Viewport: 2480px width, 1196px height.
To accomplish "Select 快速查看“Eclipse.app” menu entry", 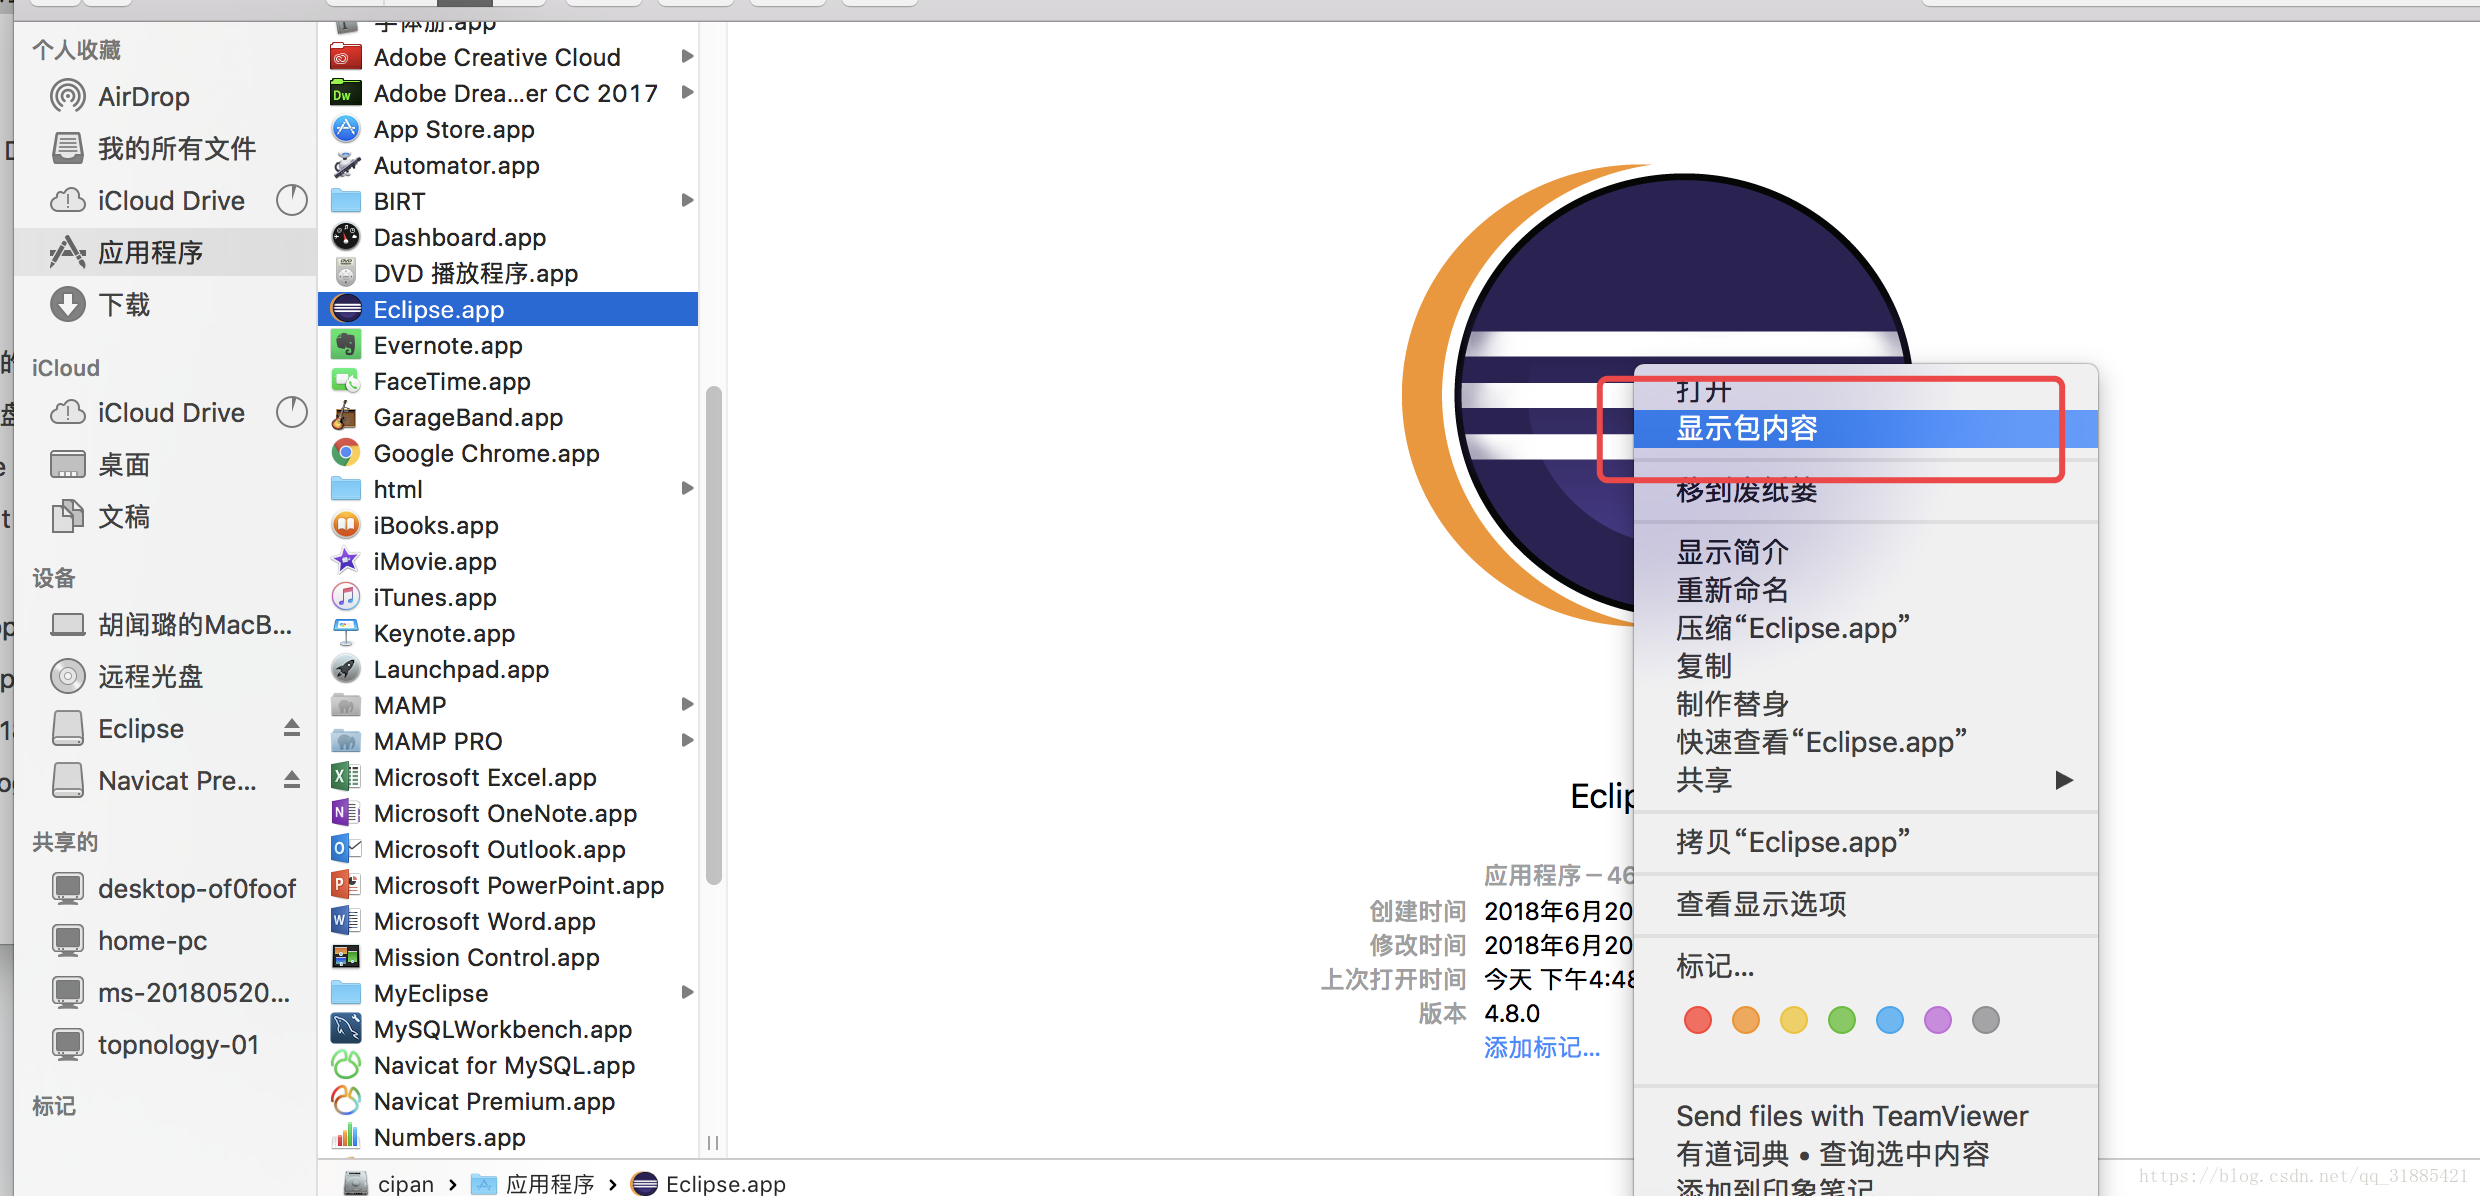I will pyautogui.click(x=1865, y=742).
